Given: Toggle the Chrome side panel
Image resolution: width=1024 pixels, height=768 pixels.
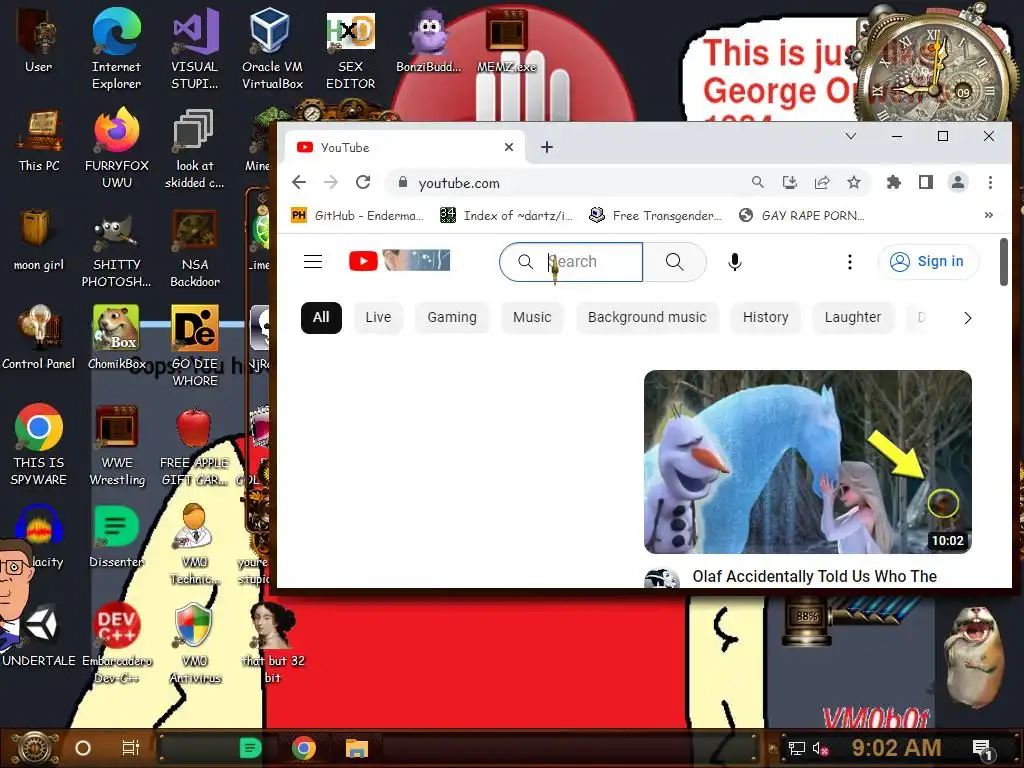Looking at the screenshot, I should coord(925,182).
